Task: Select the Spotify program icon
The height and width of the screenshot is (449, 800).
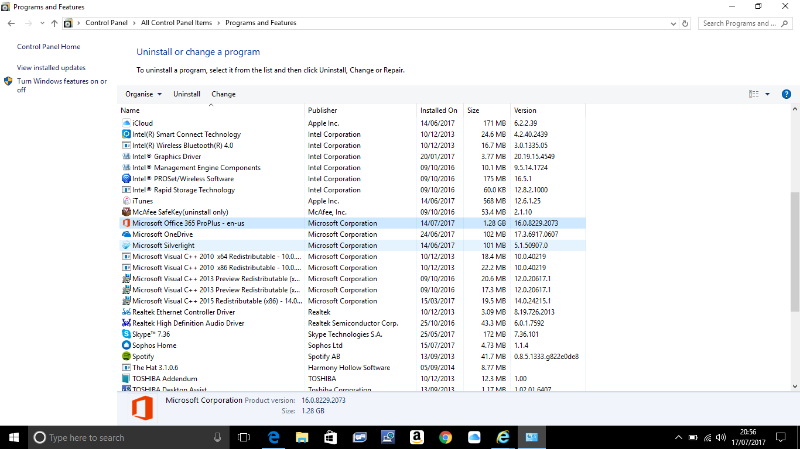Action: tap(126, 356)
